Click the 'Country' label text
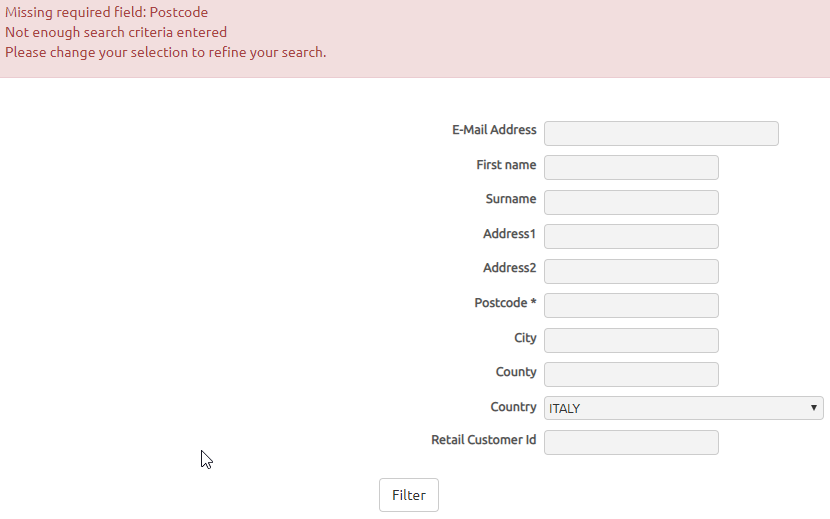830x519 pixels. (x=513, y=407)
